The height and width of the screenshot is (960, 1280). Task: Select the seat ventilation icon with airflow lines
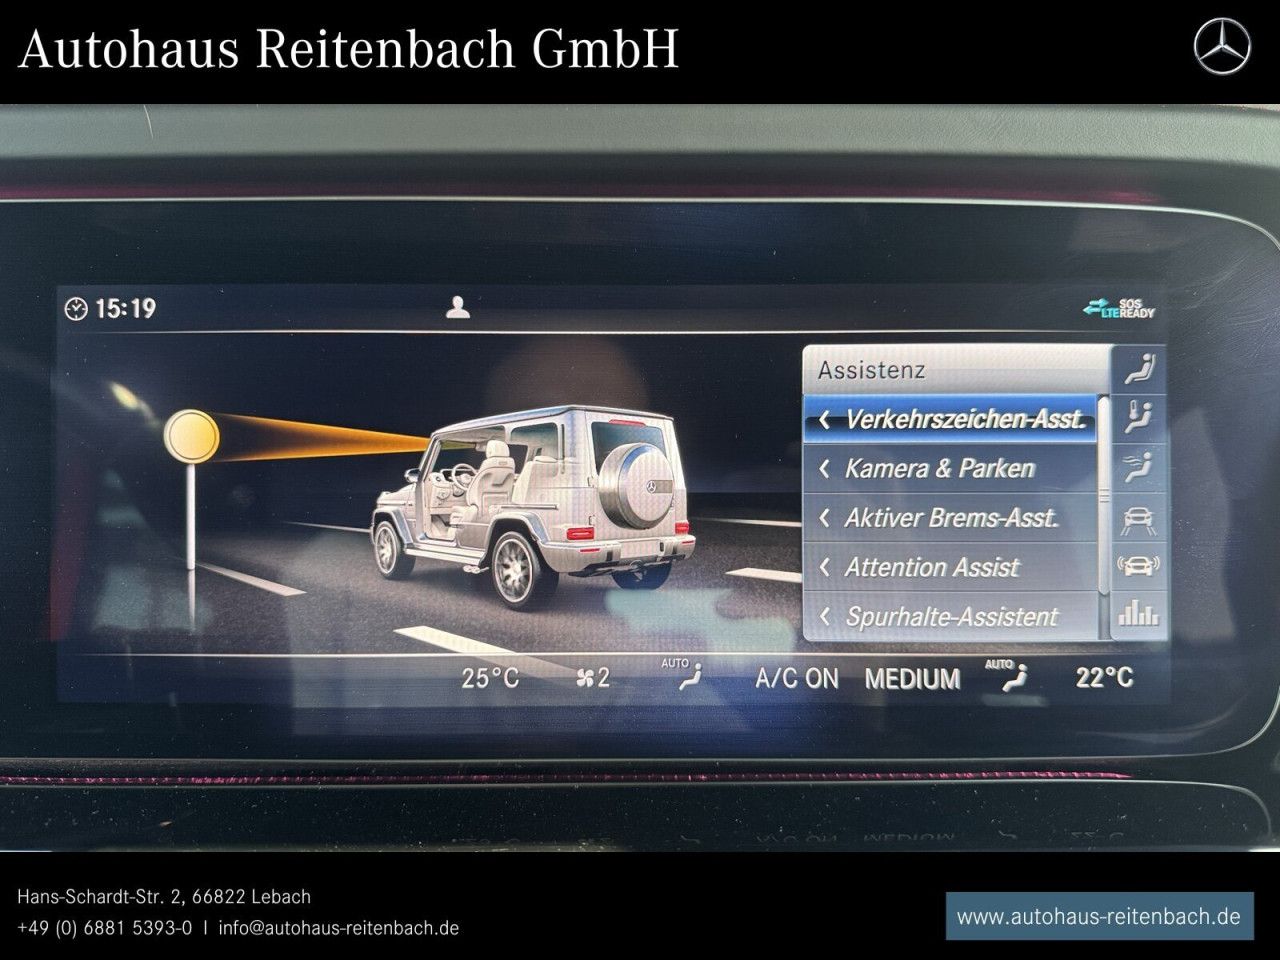(1139, 467)
